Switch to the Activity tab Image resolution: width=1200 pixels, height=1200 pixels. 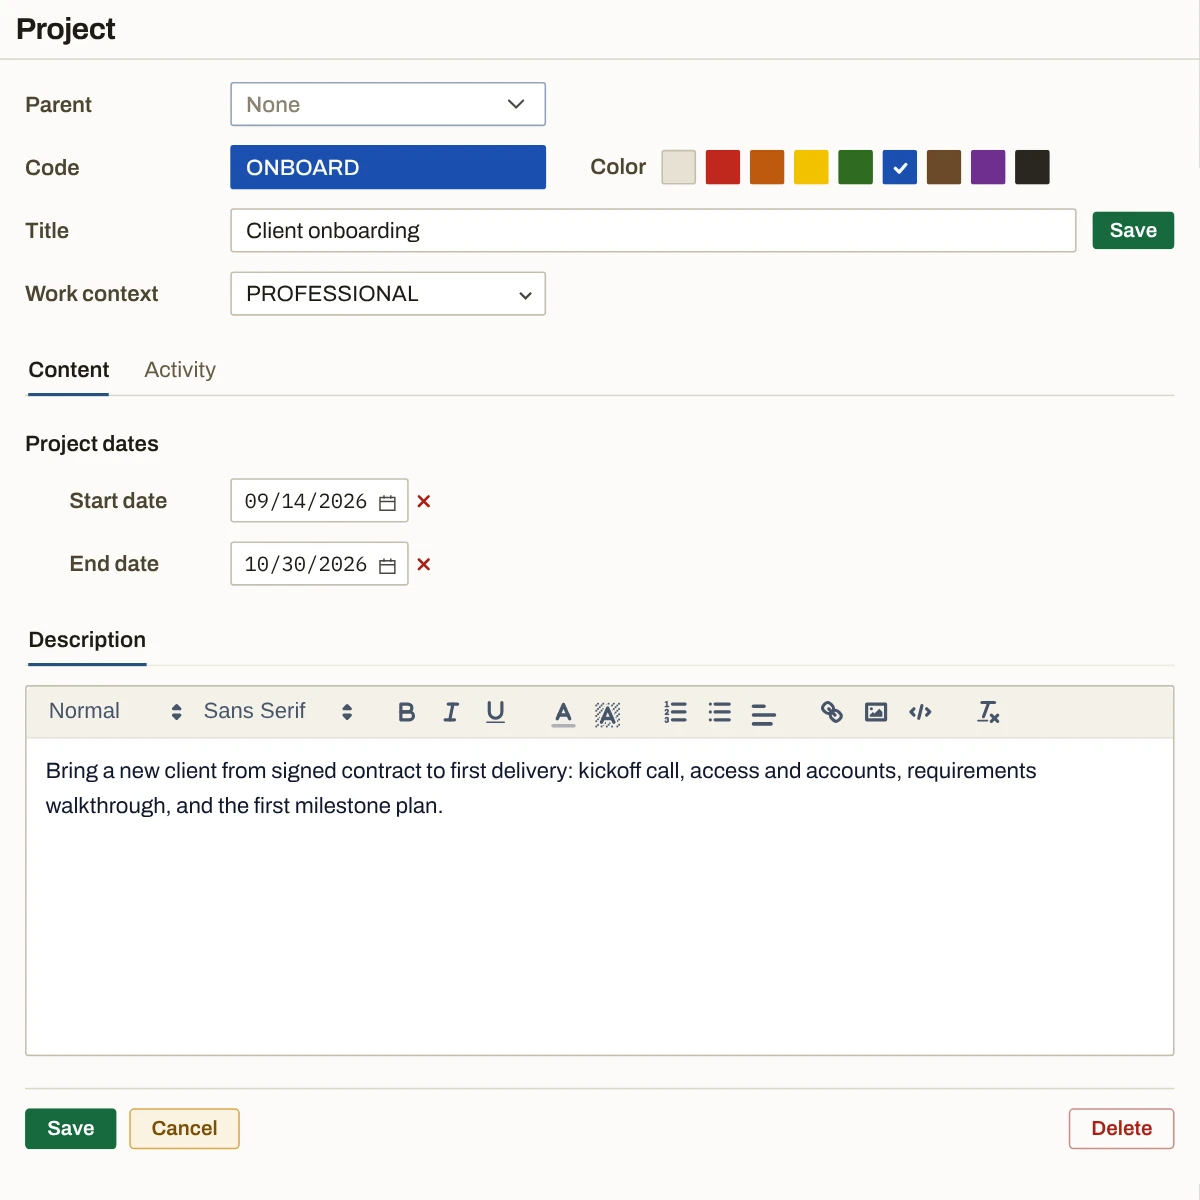click(x=180, y=370)
